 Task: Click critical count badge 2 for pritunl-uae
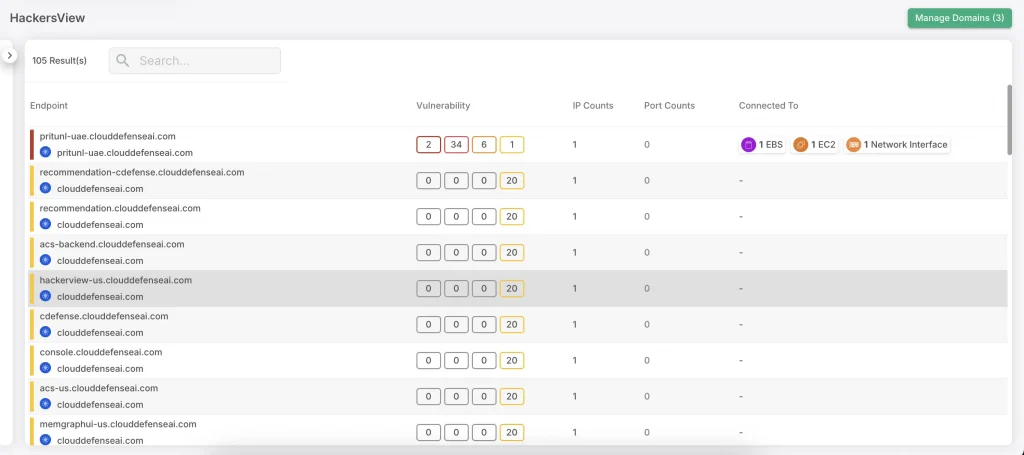tap(428, 145)
